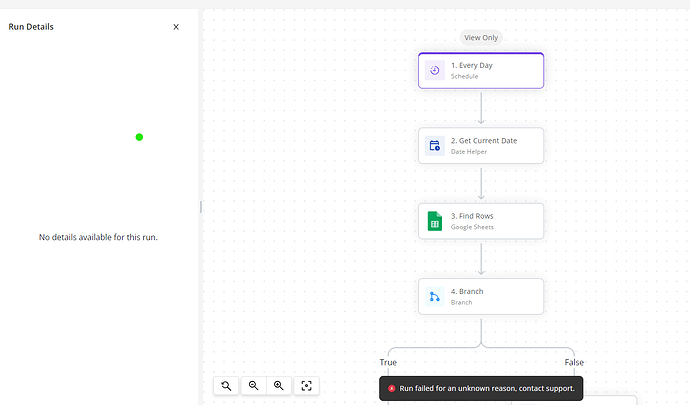Close the Run Details panel
This screenshot has height=405, width=690.
pyautogui.click(x=176, y=27)
